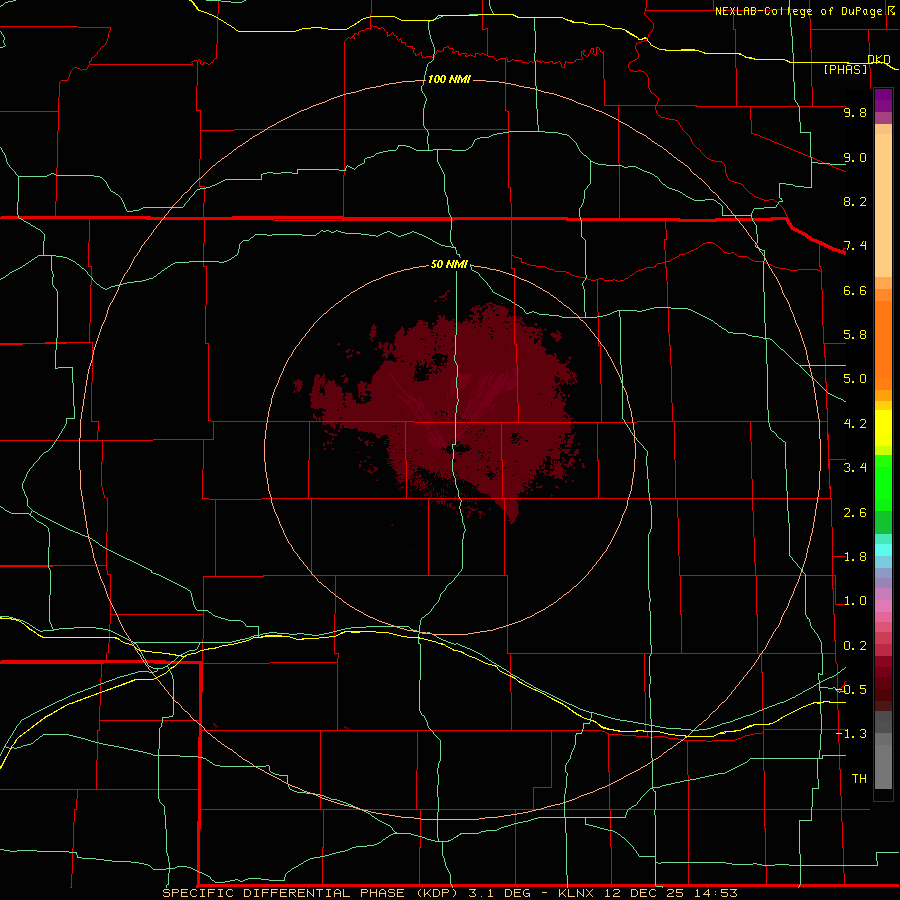900x900 pixels.
Task: Click the bright green segment of color bar
Action: pyautogui.click(x=883, y=483)
